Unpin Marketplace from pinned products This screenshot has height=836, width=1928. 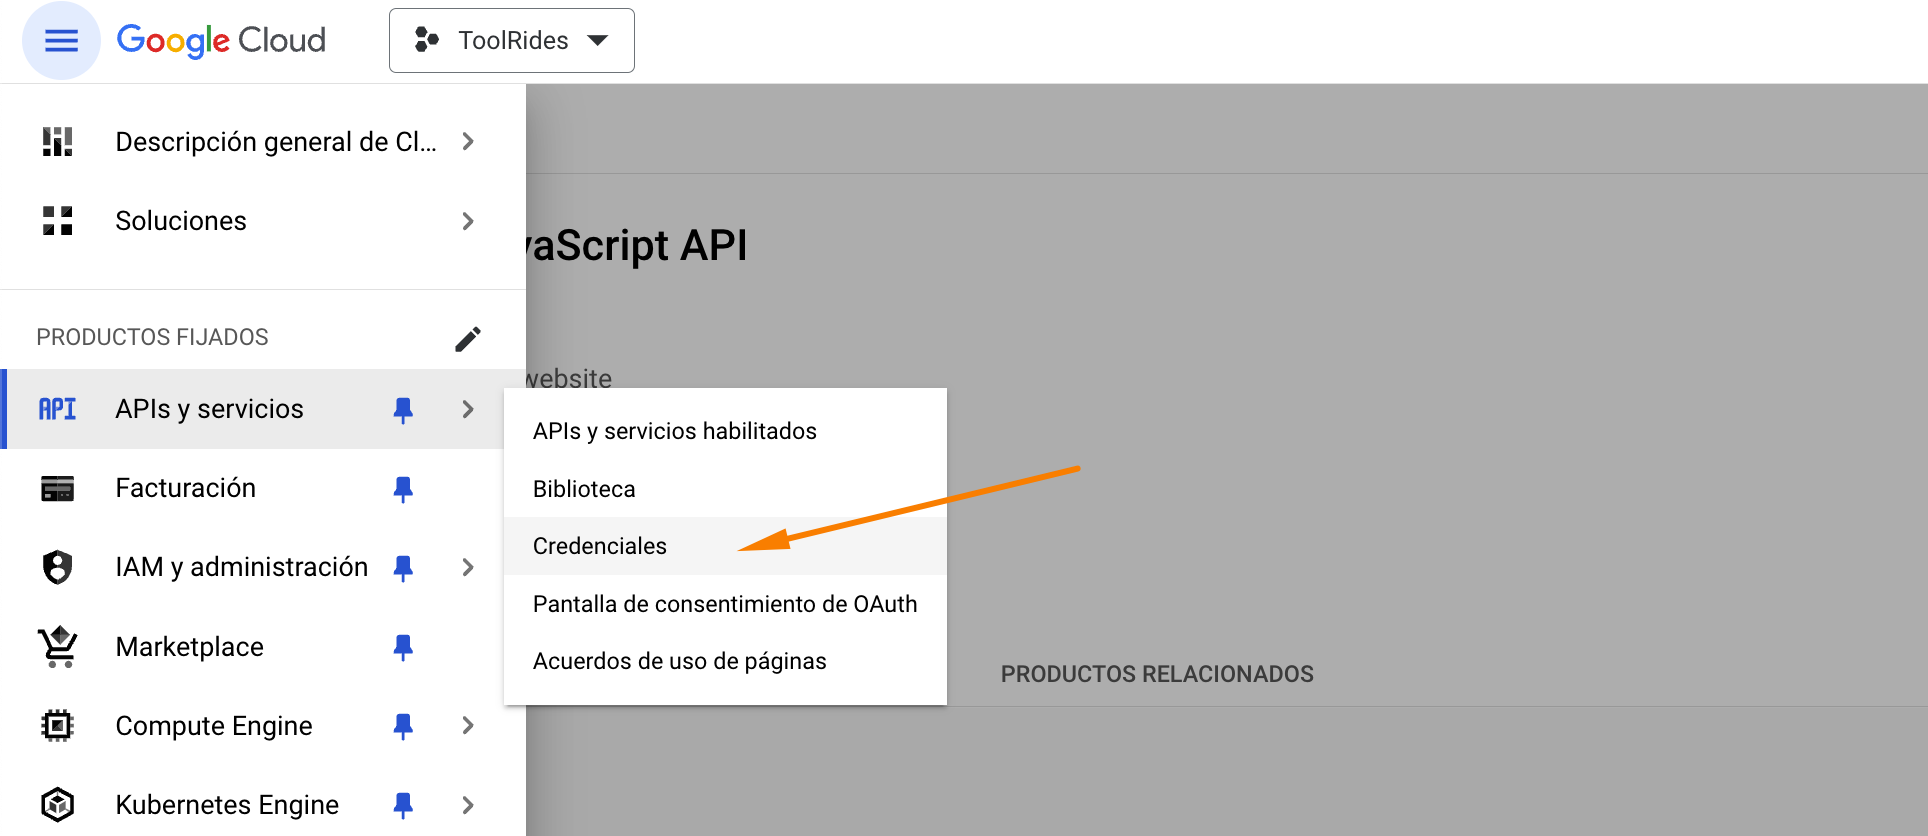(403, 647)
